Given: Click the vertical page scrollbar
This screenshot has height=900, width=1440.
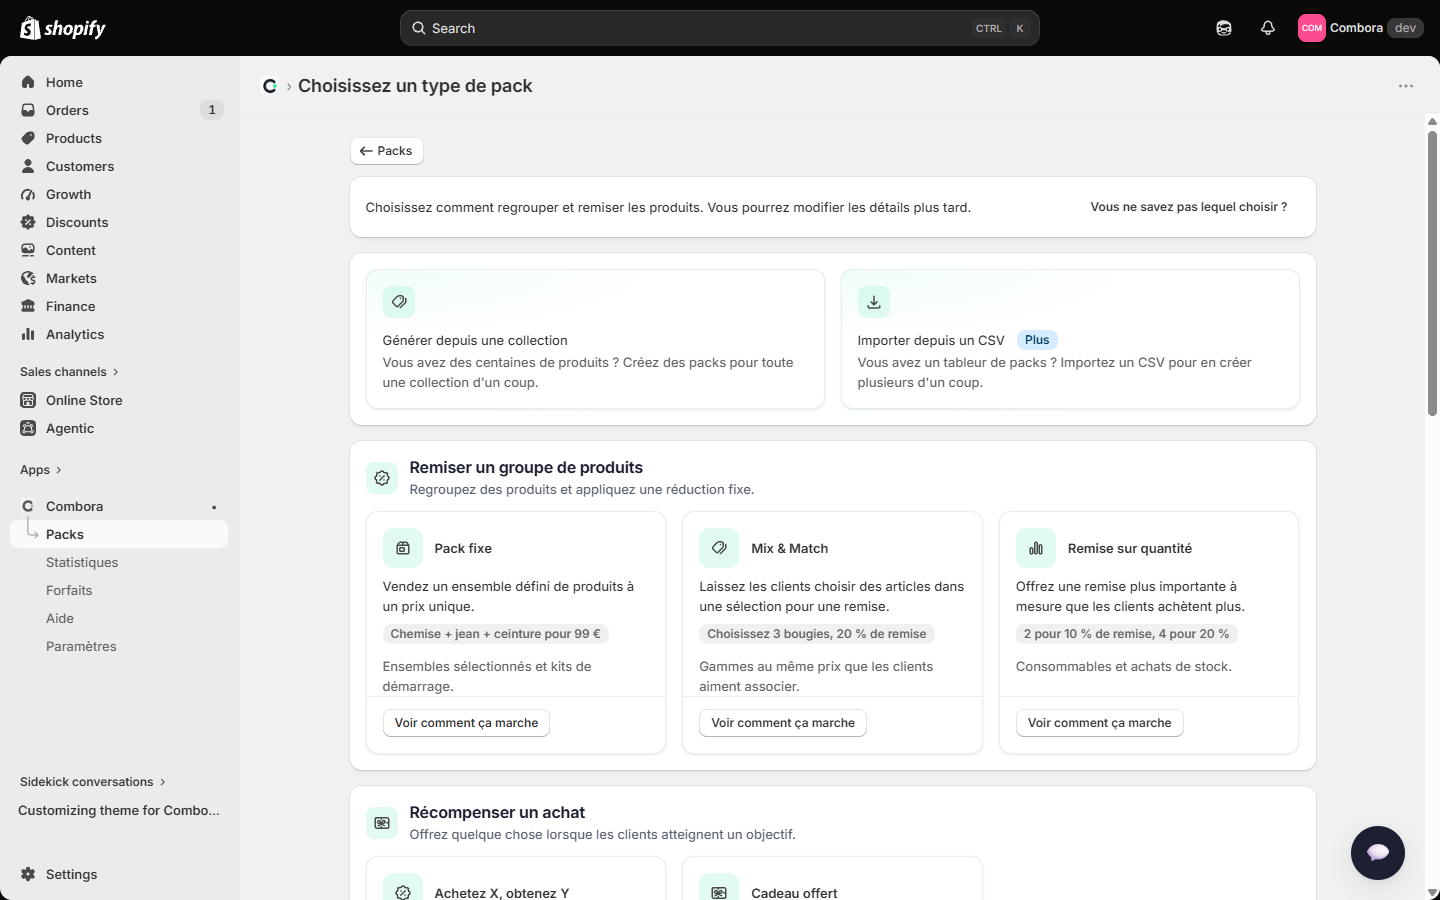Looking at the screenshot, I should coord(1432,272).
